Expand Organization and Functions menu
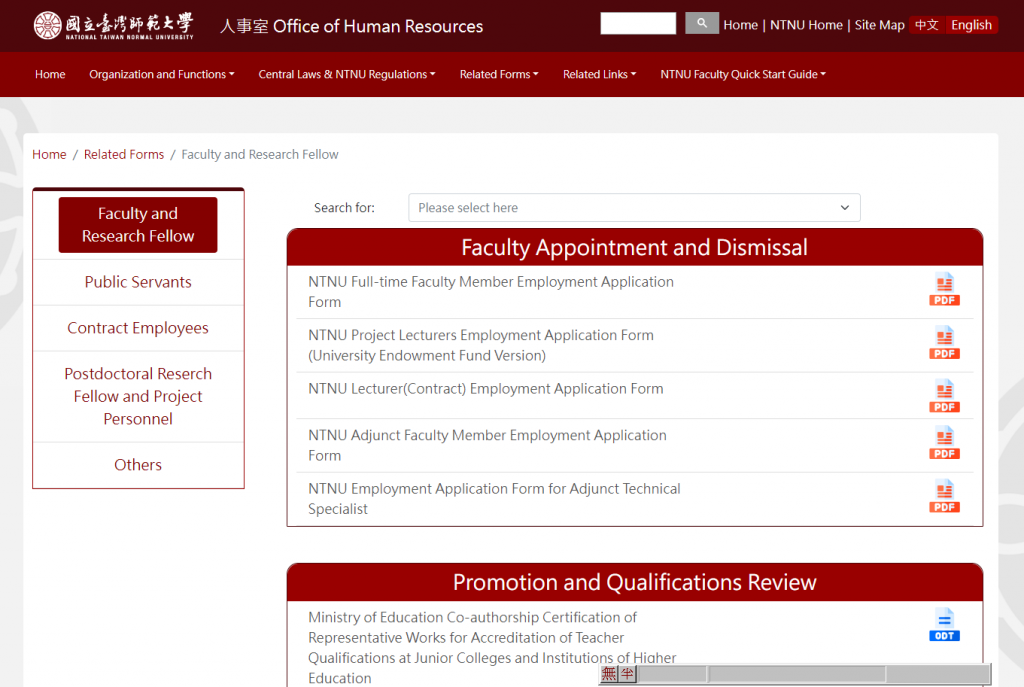The width and height of the screenshot is (1024, 687). [161, 74]
